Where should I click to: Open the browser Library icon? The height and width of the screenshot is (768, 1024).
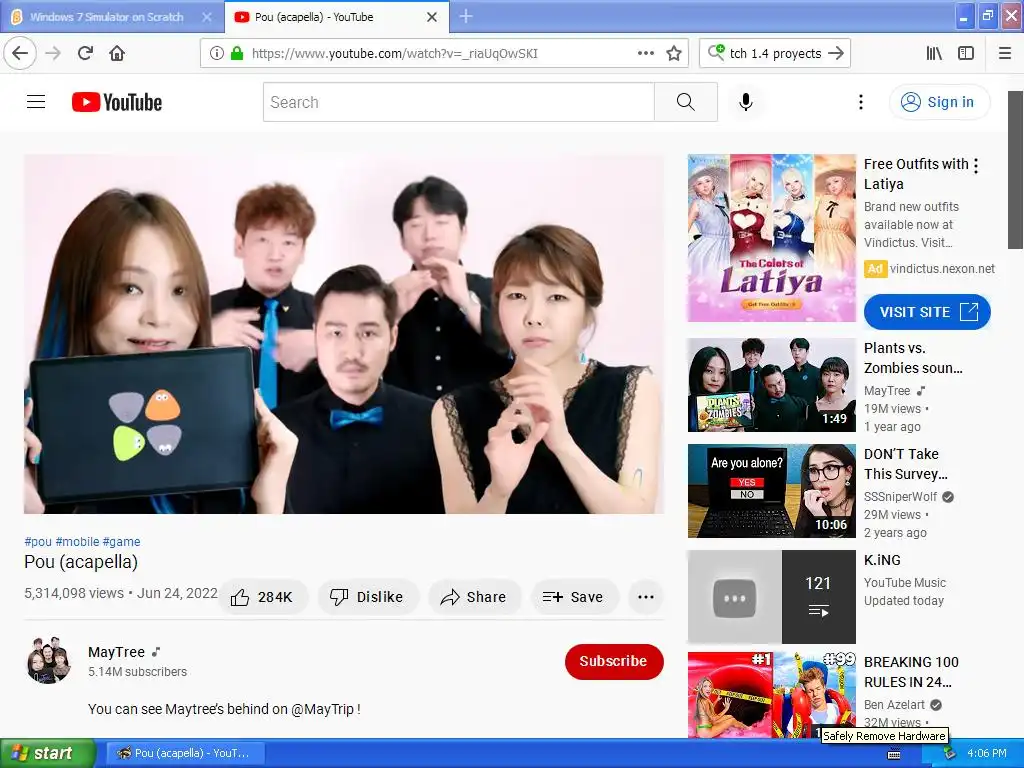[934, 54]
